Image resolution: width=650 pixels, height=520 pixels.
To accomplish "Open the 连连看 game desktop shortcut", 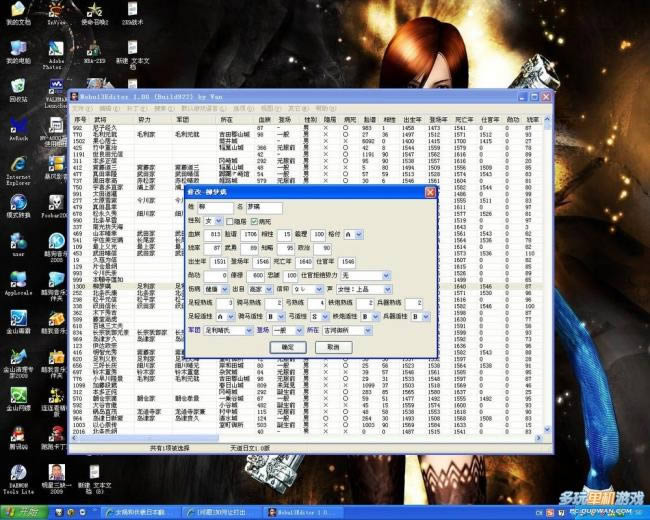I will [x=56, y=403].
